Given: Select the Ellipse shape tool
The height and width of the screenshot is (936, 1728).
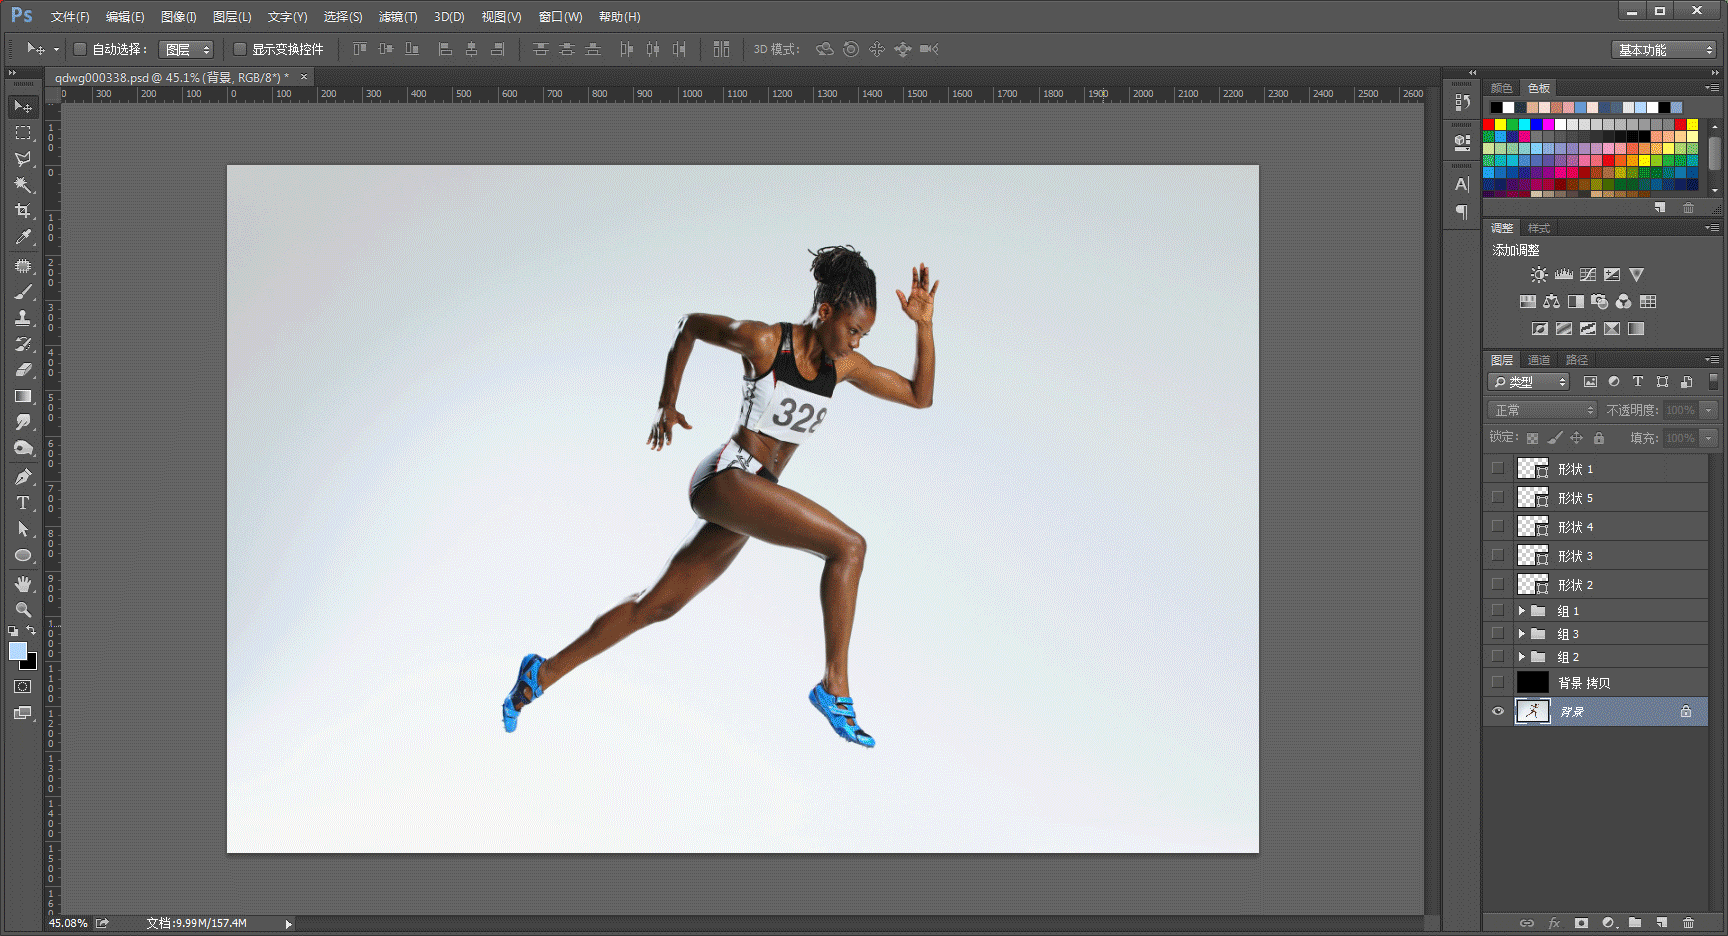Looking at the screenshot, I should 23,555.
